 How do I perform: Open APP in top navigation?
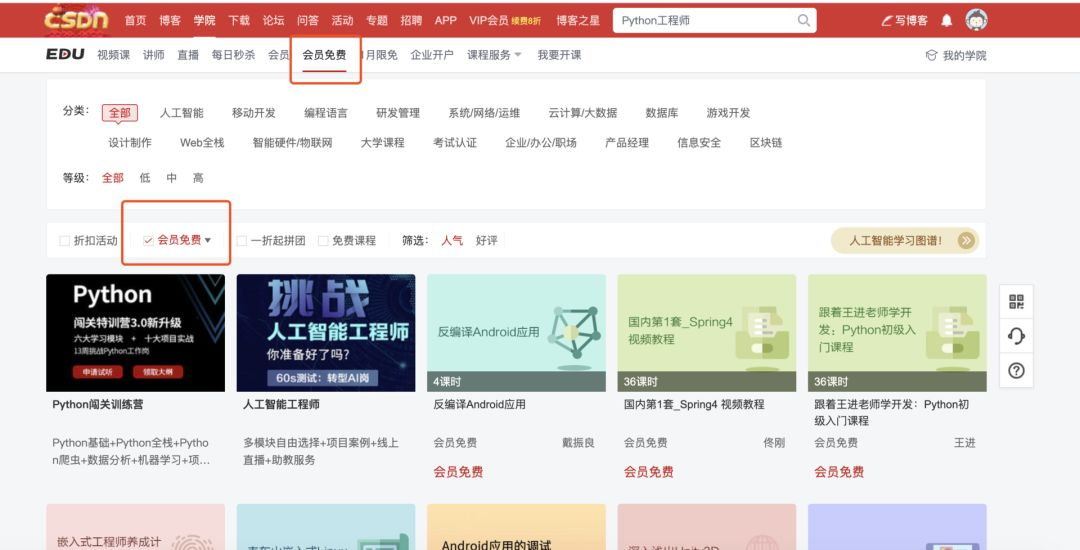coord(446,21)
